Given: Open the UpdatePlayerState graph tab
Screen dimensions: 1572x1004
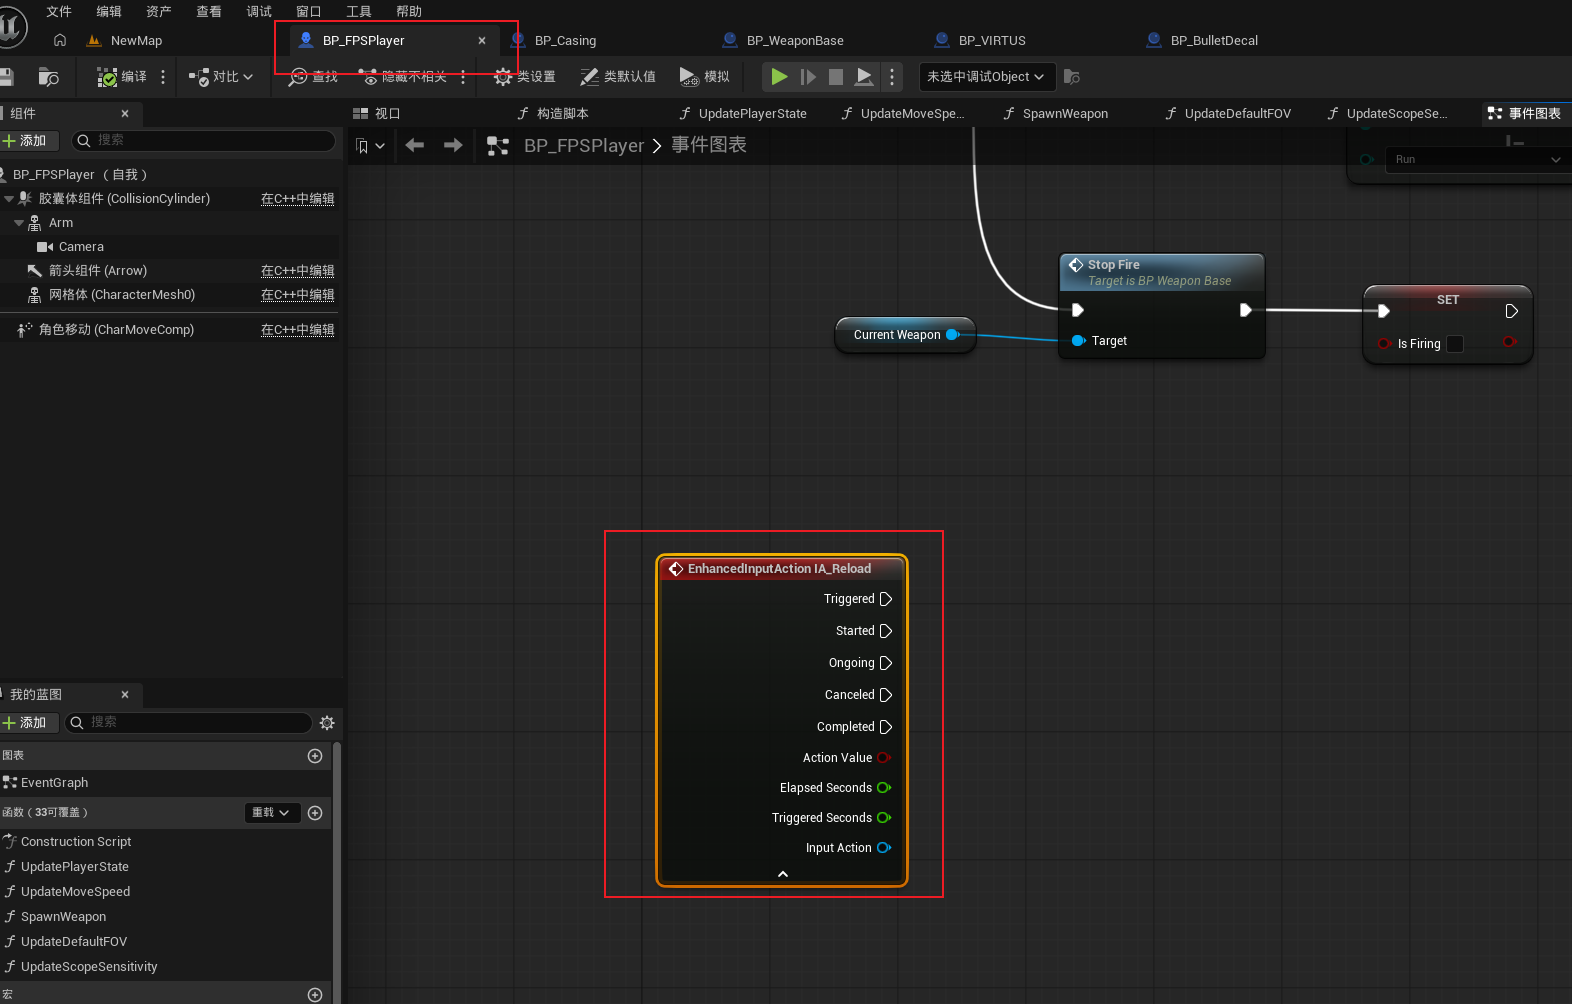Looking at the screenshot, I should [x=743, y=114].
